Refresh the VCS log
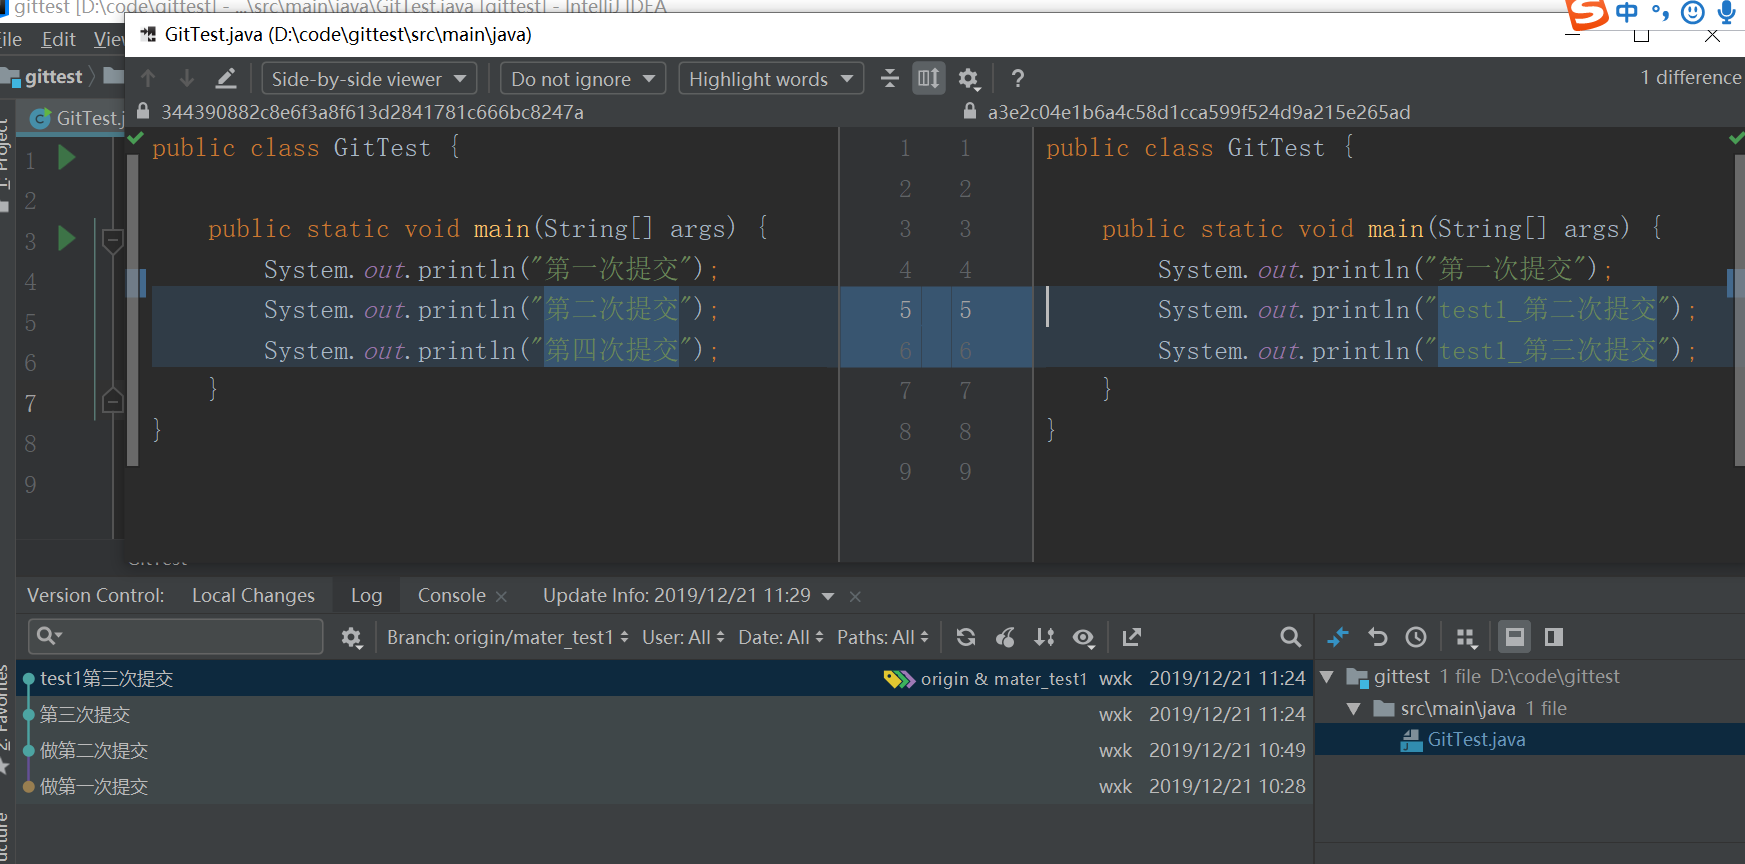Screen dimensions: 1745x864 click(965, 637)
